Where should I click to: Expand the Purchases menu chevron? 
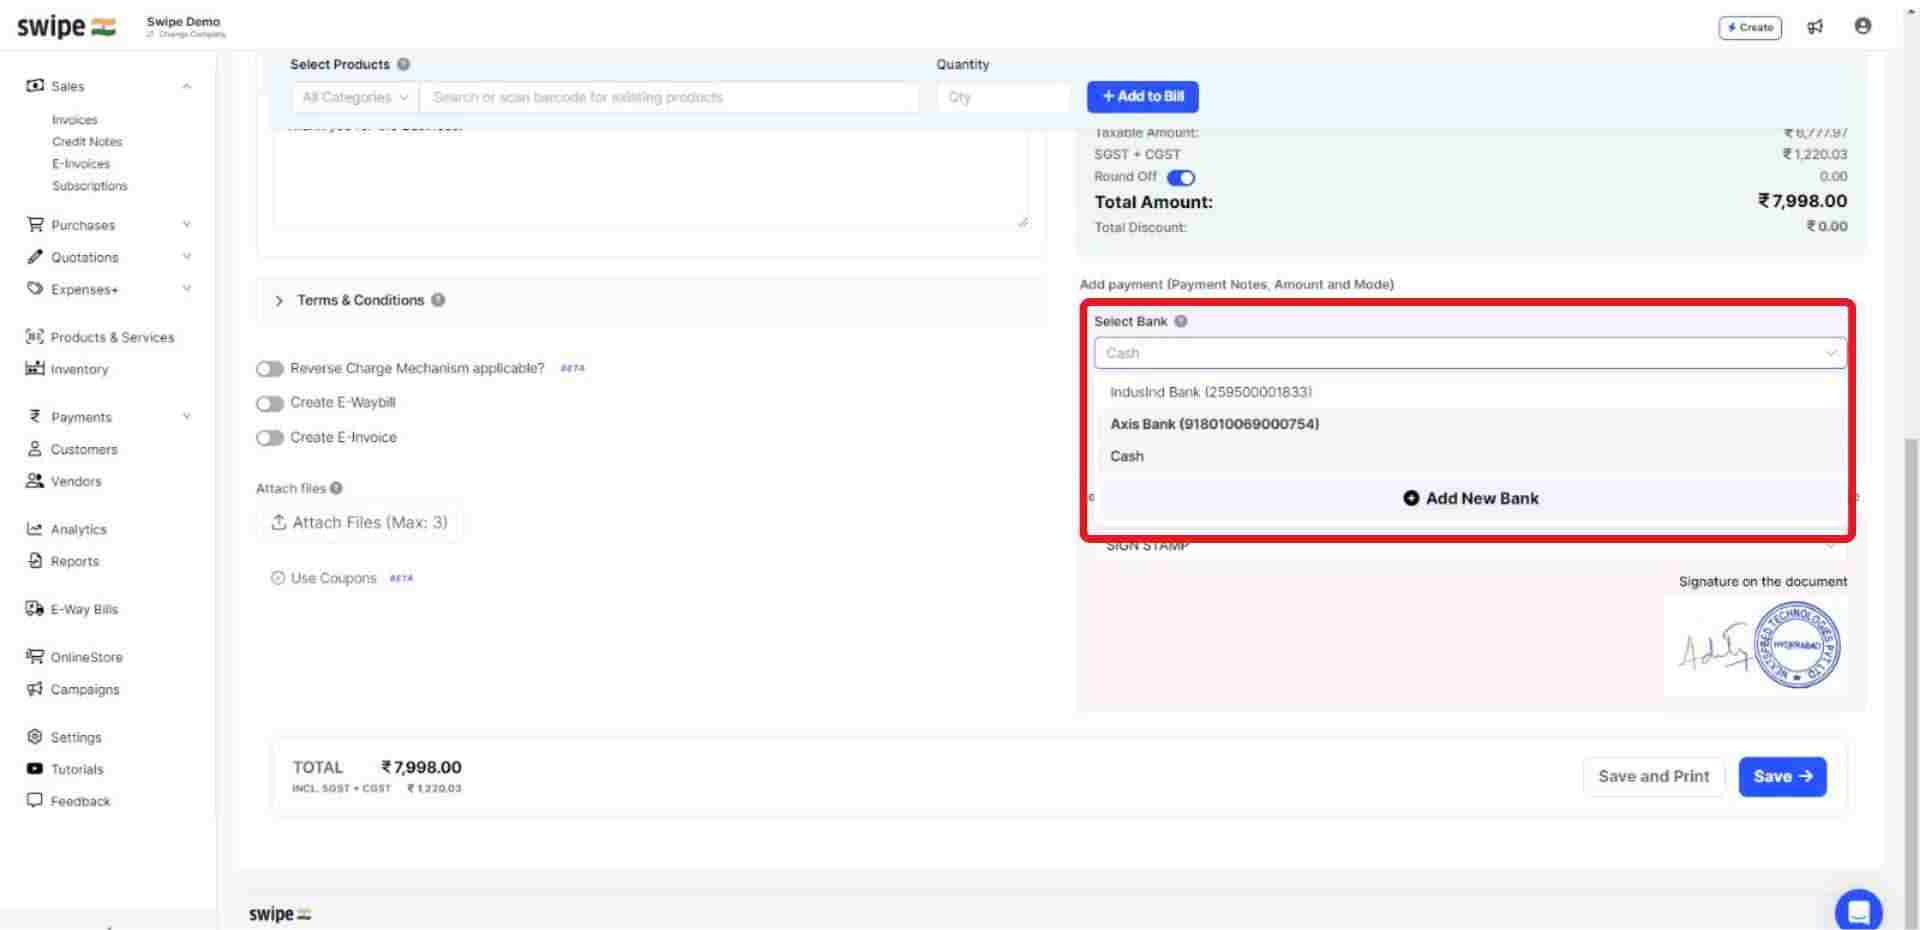(x=186, y=225)
